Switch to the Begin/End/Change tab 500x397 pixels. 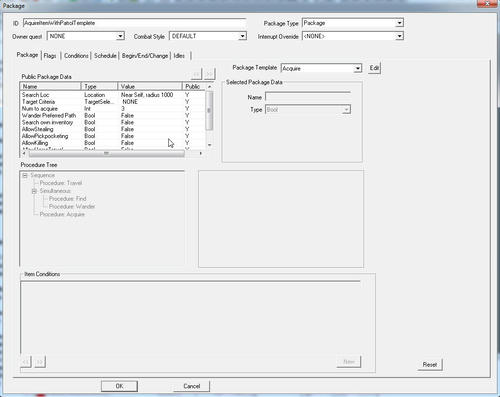tap(145, 56)
